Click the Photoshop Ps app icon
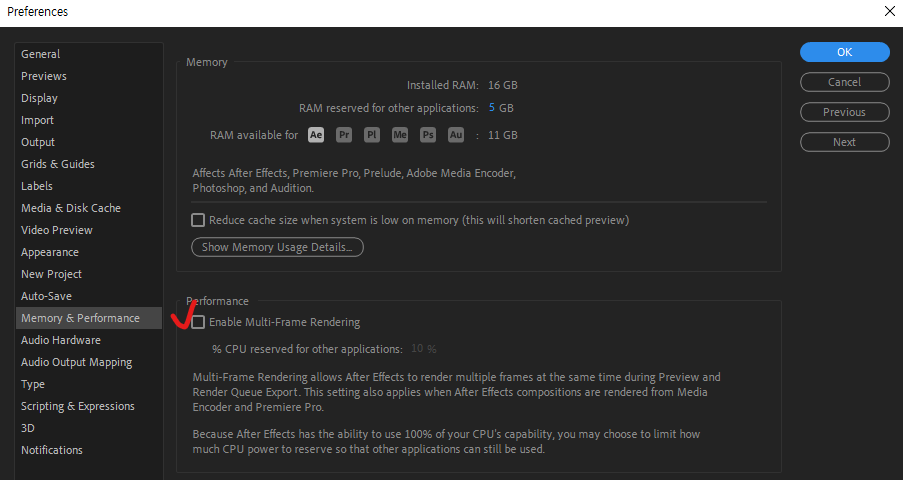Screen dimensions: 903x480 click(x=428, y=135)
